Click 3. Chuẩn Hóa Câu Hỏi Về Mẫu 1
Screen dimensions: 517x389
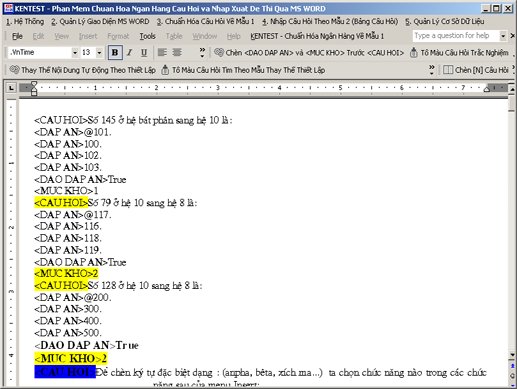click(x=205, y=22)
